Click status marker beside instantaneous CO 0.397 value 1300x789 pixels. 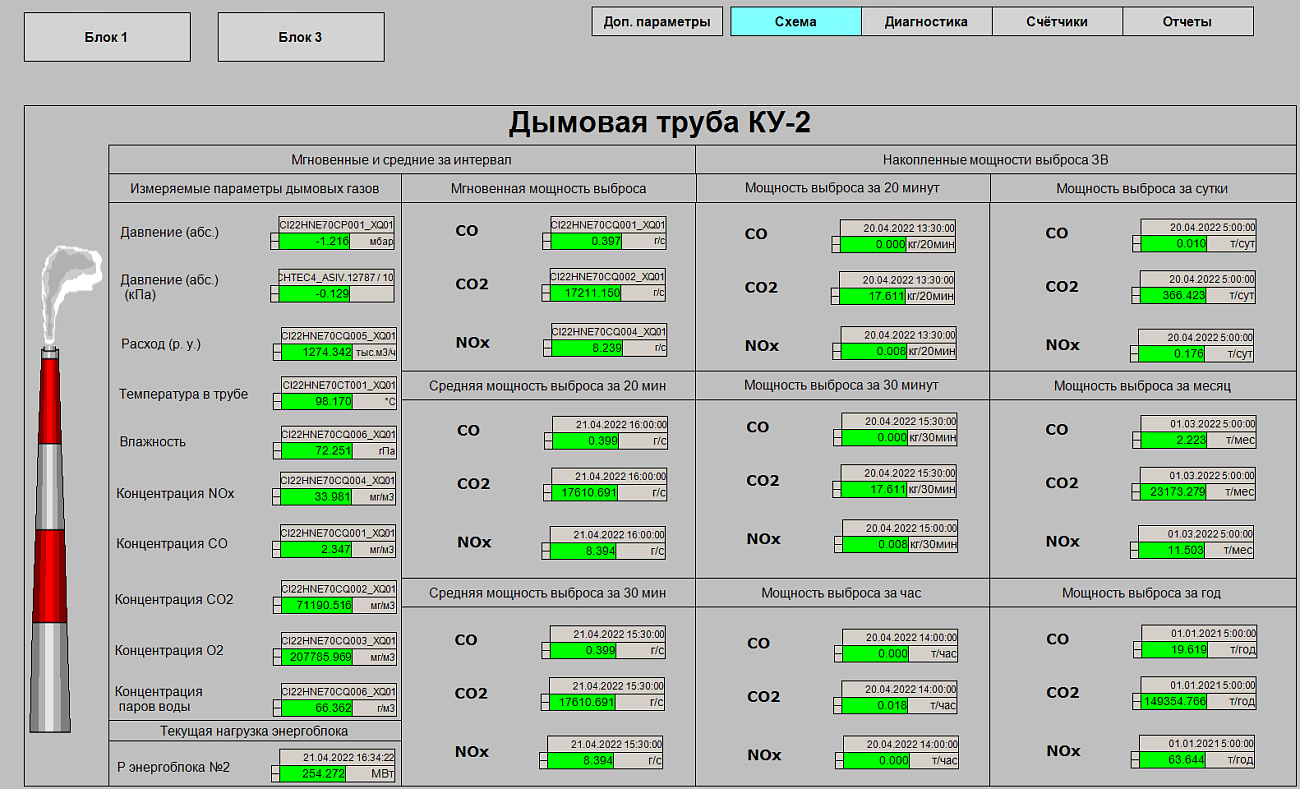(x=546, y=241)
